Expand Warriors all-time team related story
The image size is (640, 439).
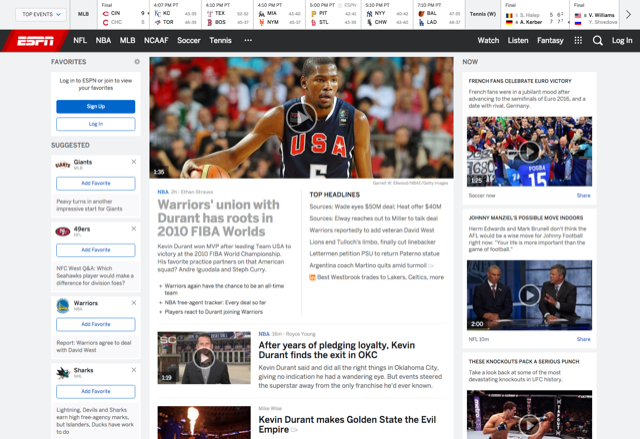222,289
